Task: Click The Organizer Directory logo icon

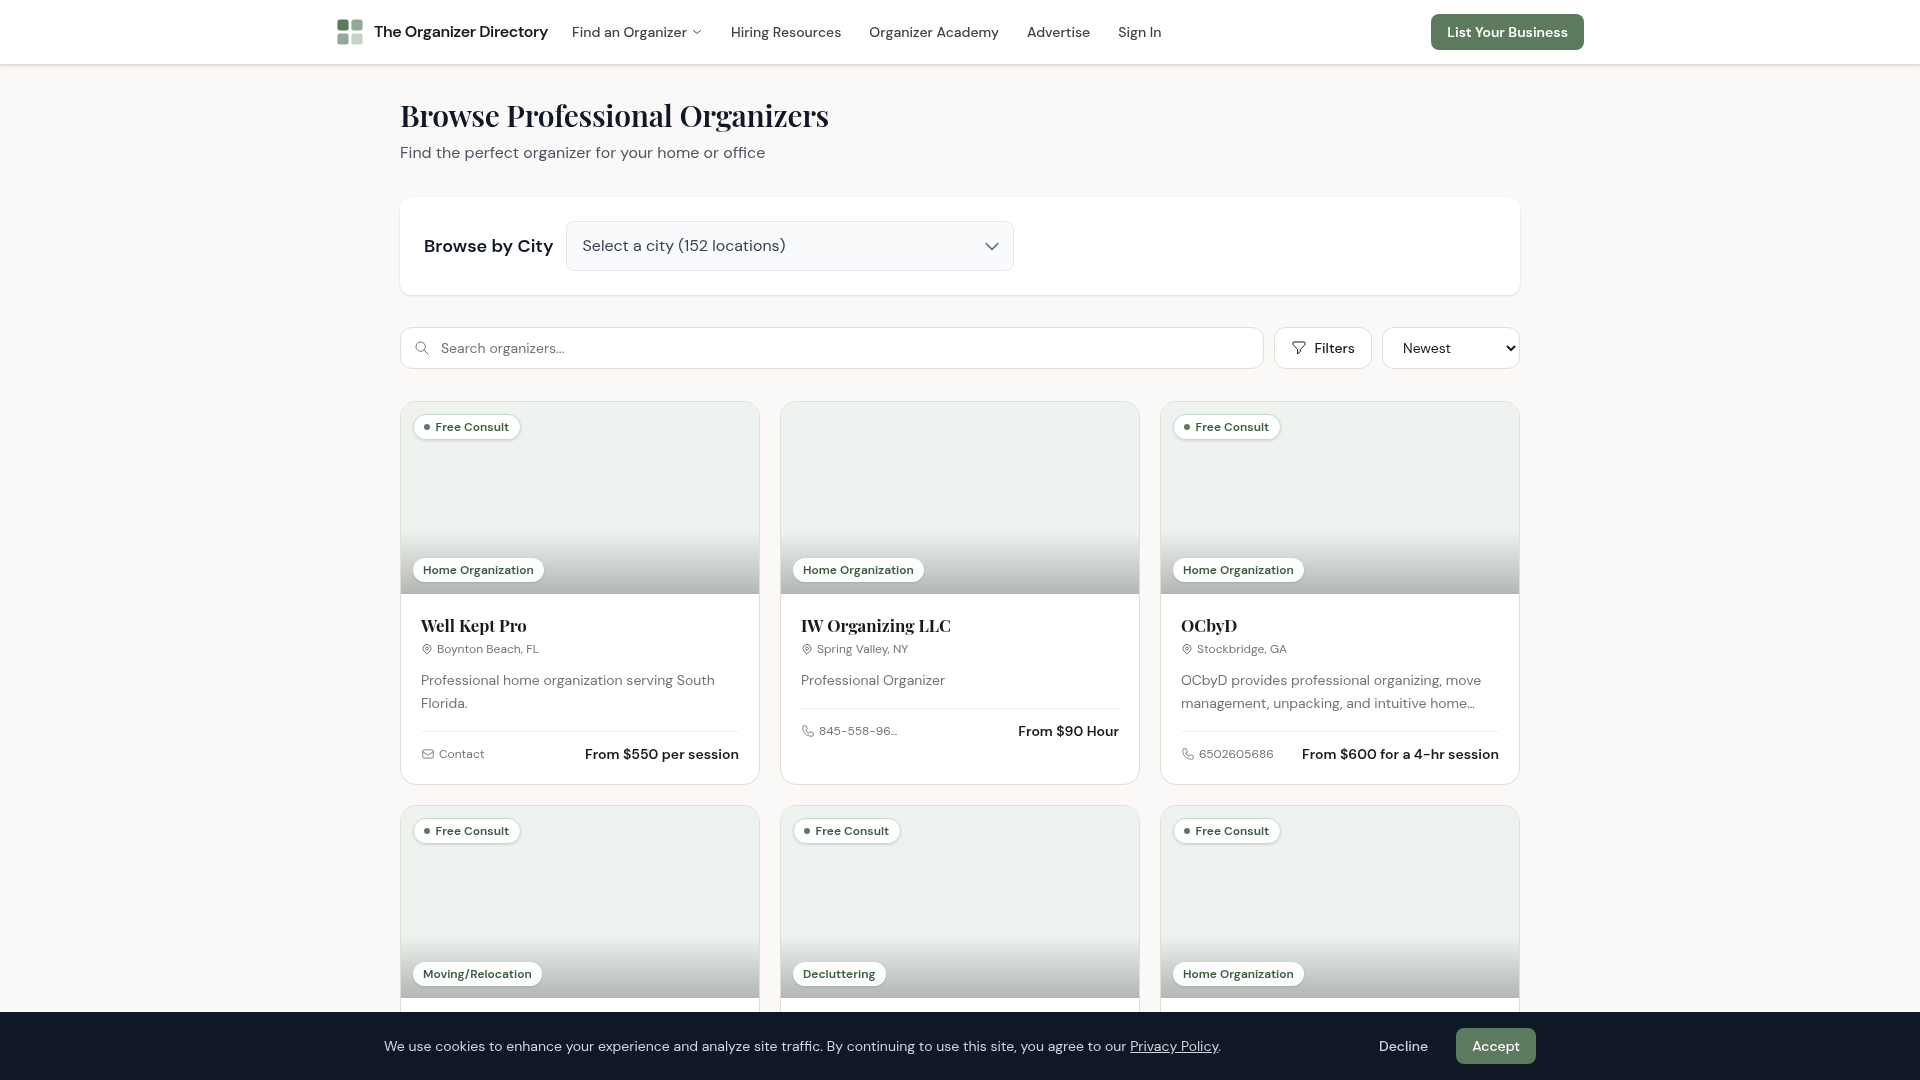Action: (350, 32)
